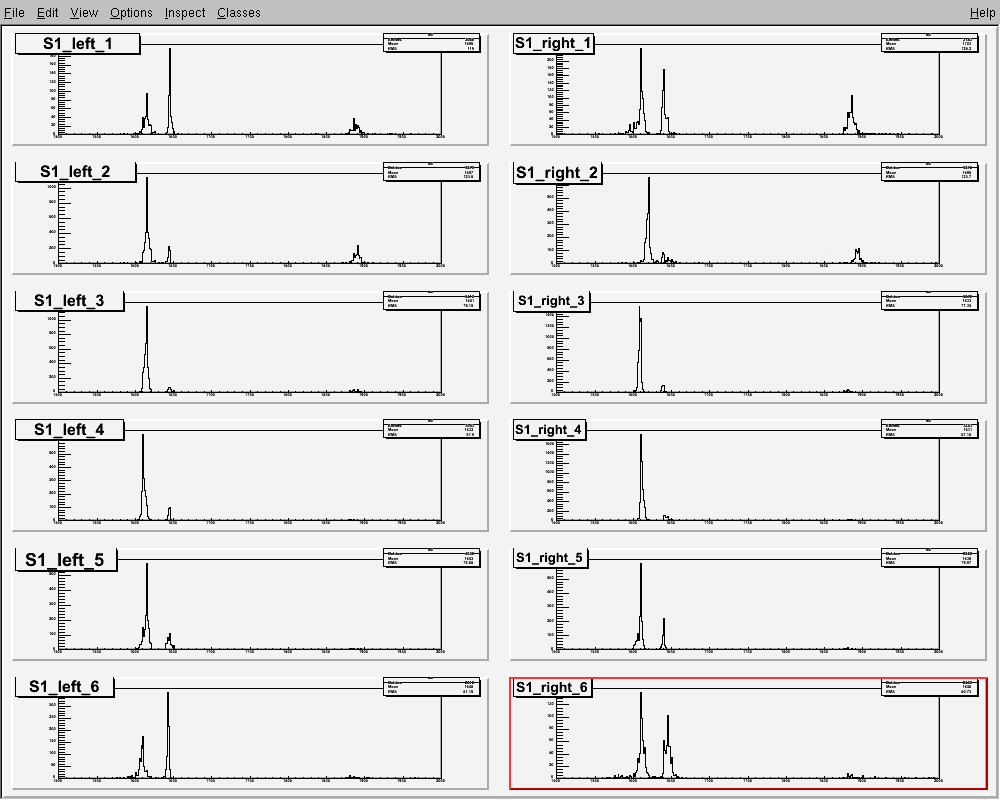Click the shorter left peak in S1_left_6
The height and width of the screenshot is (800, 1000).
click(143, 757)
